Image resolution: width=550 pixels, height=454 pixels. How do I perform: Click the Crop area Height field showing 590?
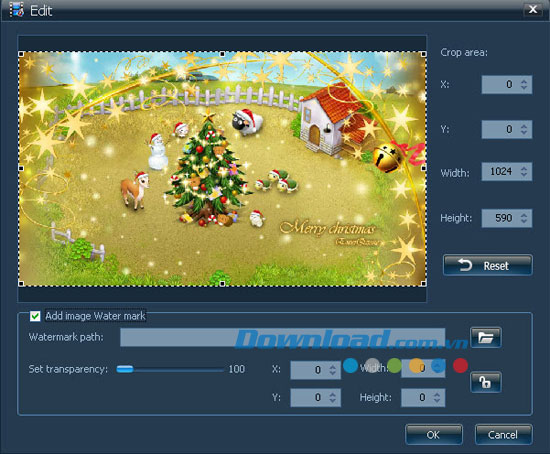point(507,218)
